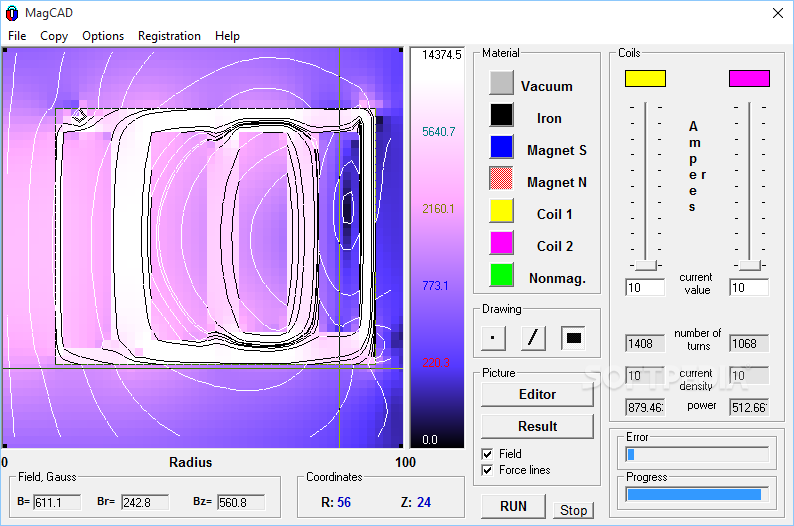Select the black Iron material swatch
Screen dimensions: 794x526
point(501,115)
